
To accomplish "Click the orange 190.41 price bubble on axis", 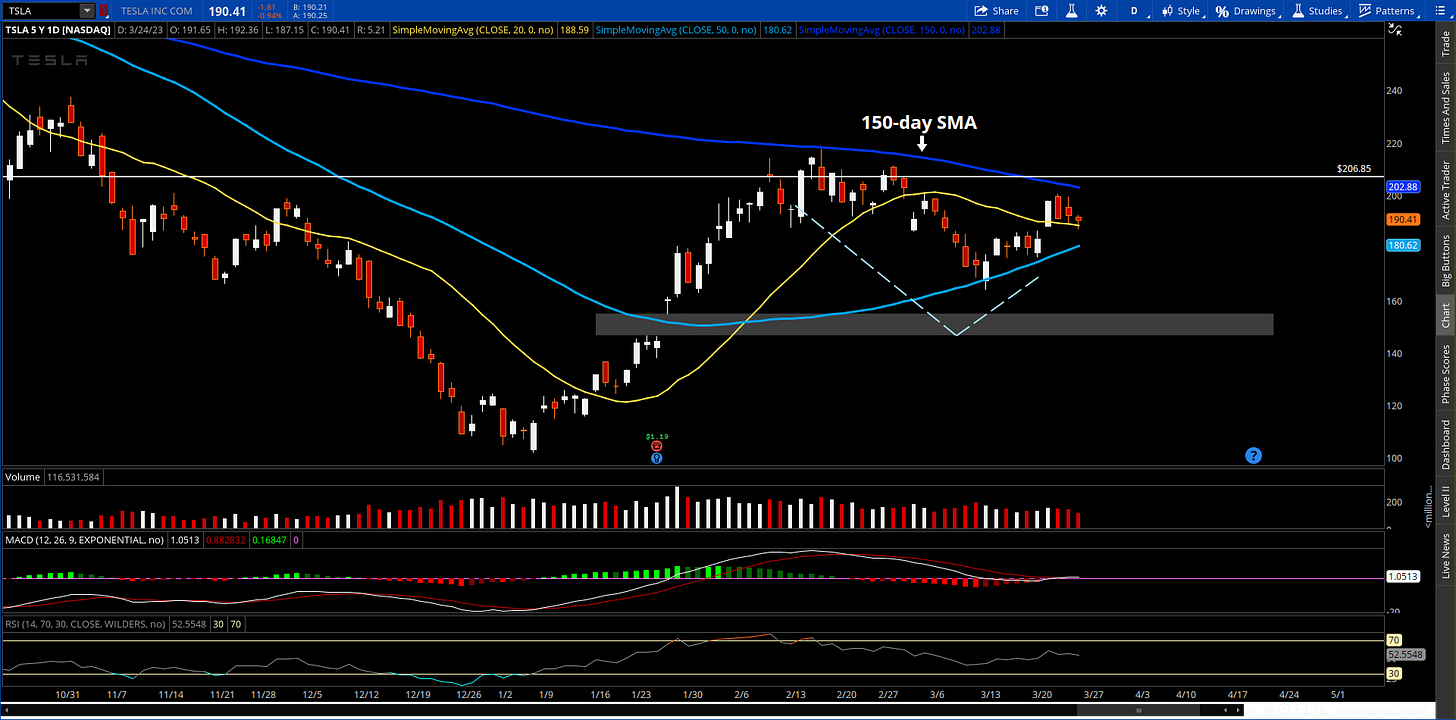I will coord(1403,219).
